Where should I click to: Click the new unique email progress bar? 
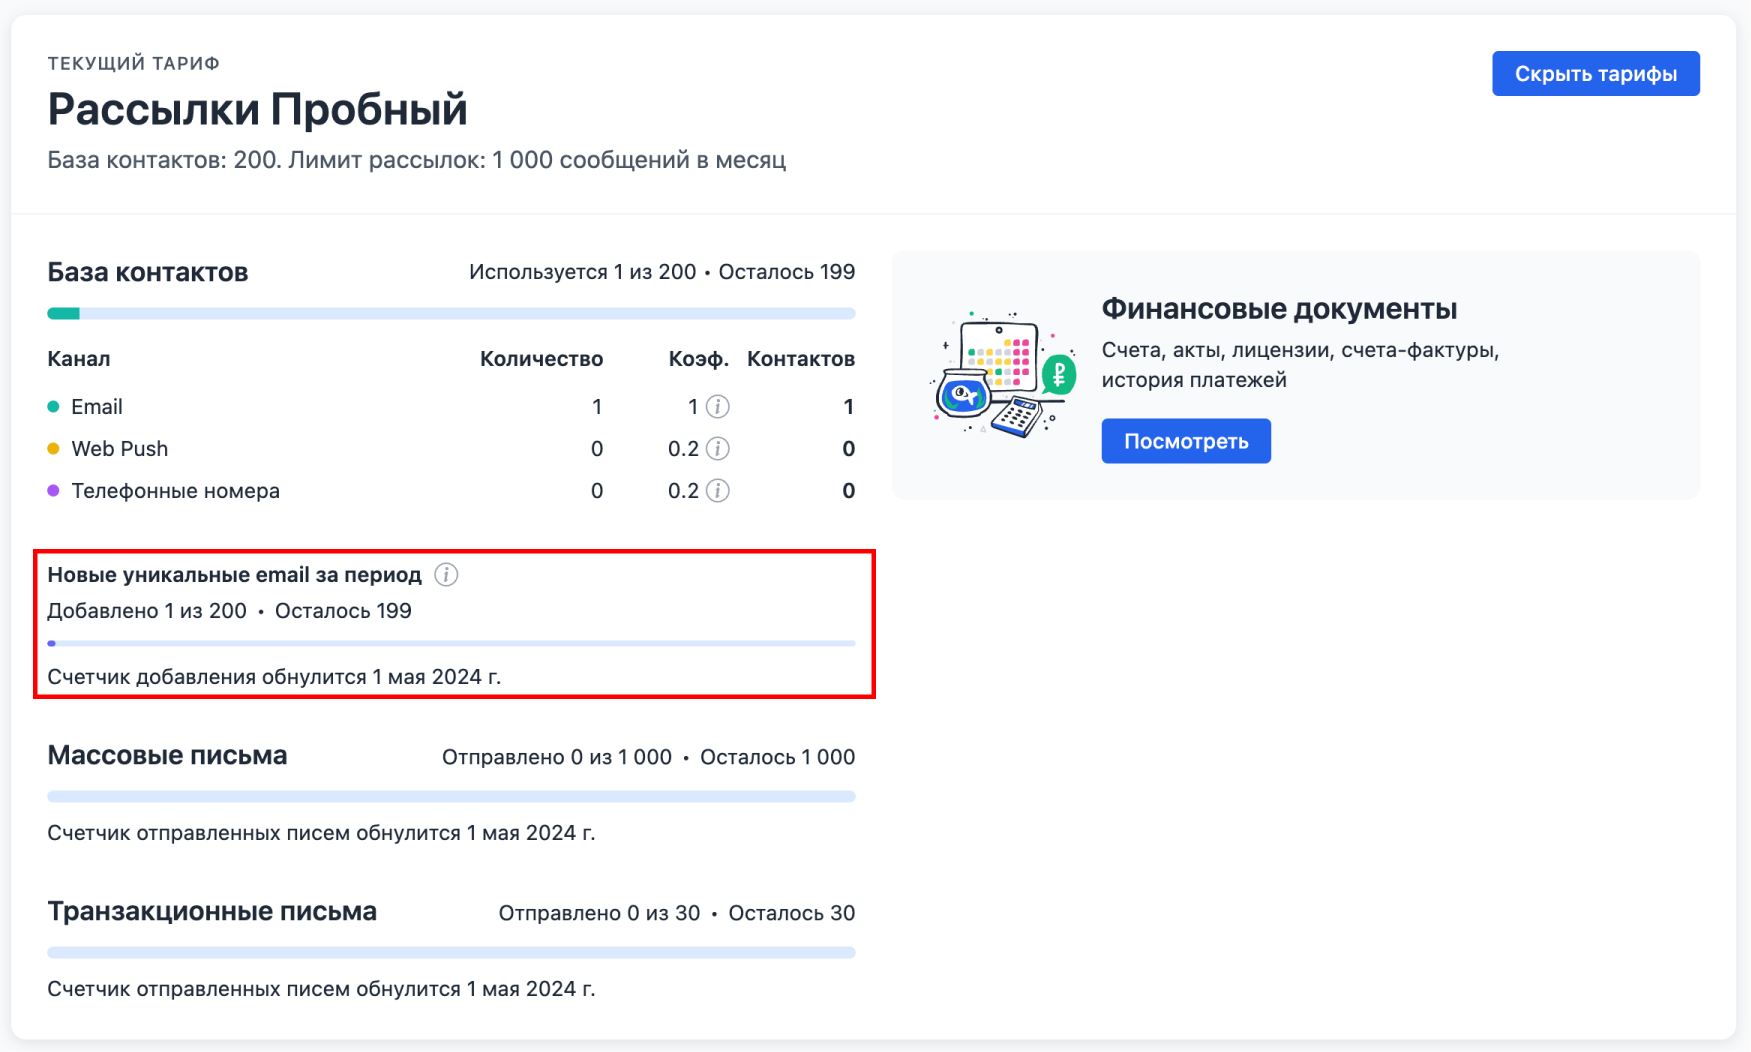451,644
